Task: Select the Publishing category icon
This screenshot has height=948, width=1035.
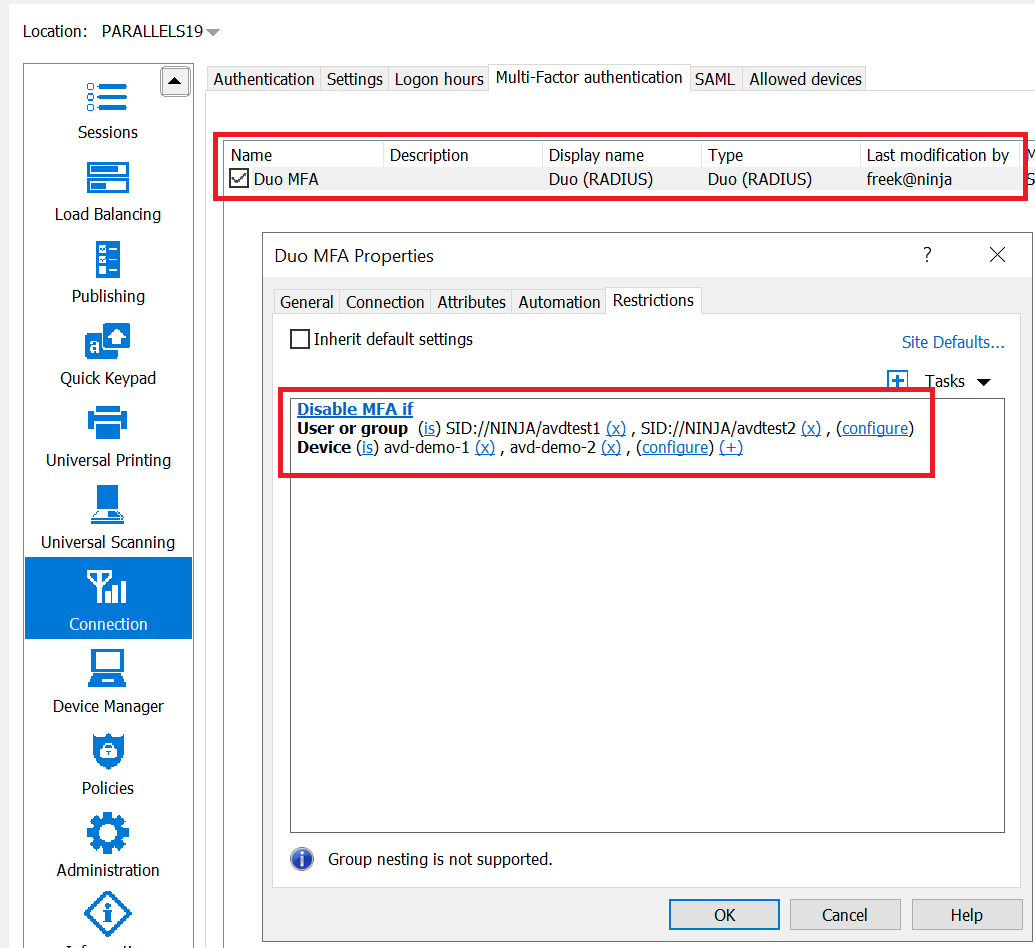Action: point(108,260)
